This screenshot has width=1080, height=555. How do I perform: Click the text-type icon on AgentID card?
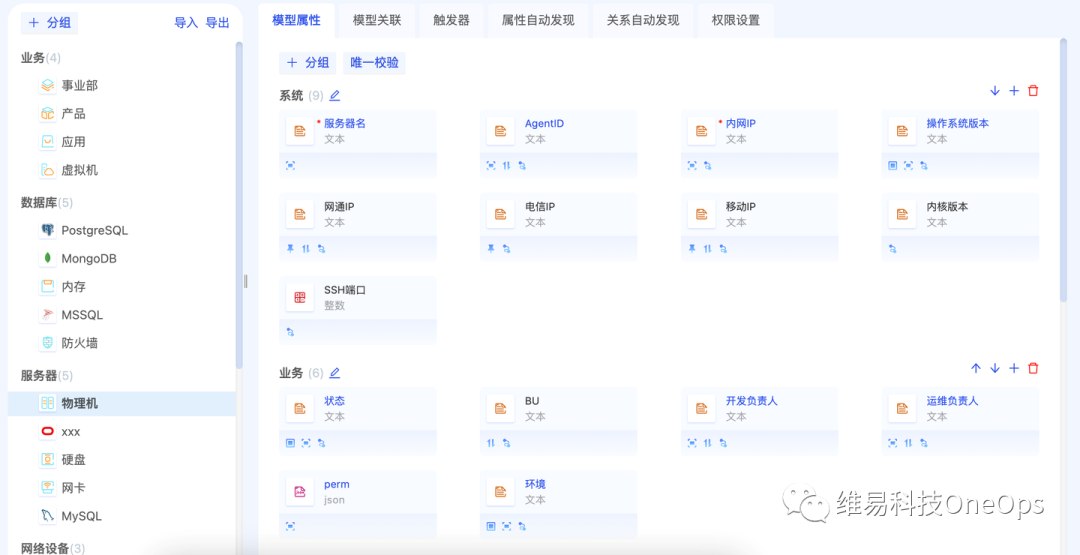(x=501, y=131)
